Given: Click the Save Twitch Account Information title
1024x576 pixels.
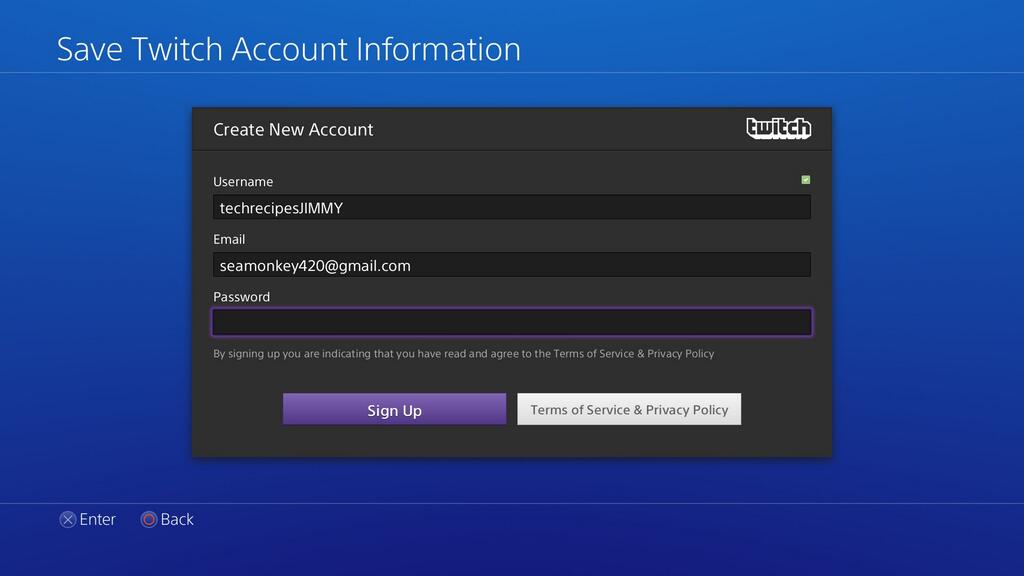Looking at the screenshot, I should click(x=289, y=49).
